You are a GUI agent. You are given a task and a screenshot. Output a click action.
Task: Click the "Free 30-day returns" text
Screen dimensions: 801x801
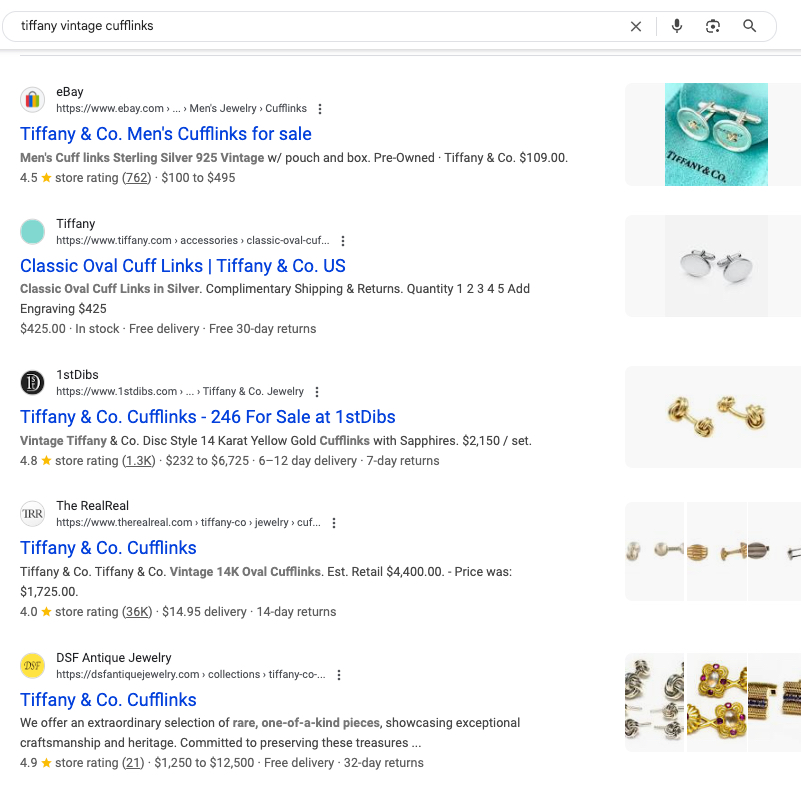pos(263,329)
